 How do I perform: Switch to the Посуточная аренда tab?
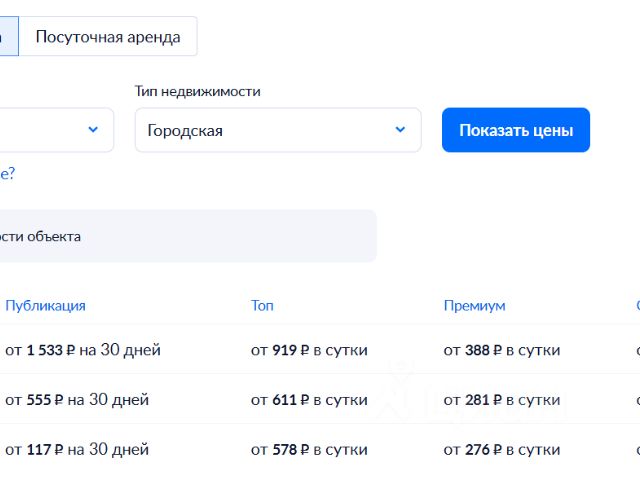(108, 37)
